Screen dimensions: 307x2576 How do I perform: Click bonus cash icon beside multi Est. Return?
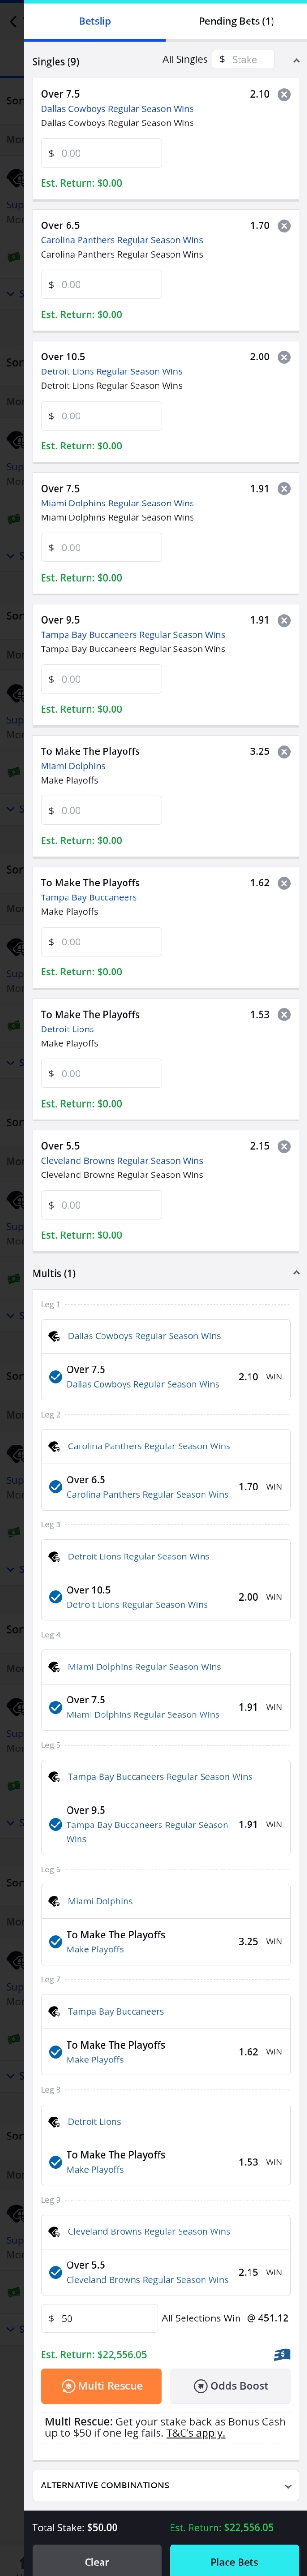[282, 2355]
